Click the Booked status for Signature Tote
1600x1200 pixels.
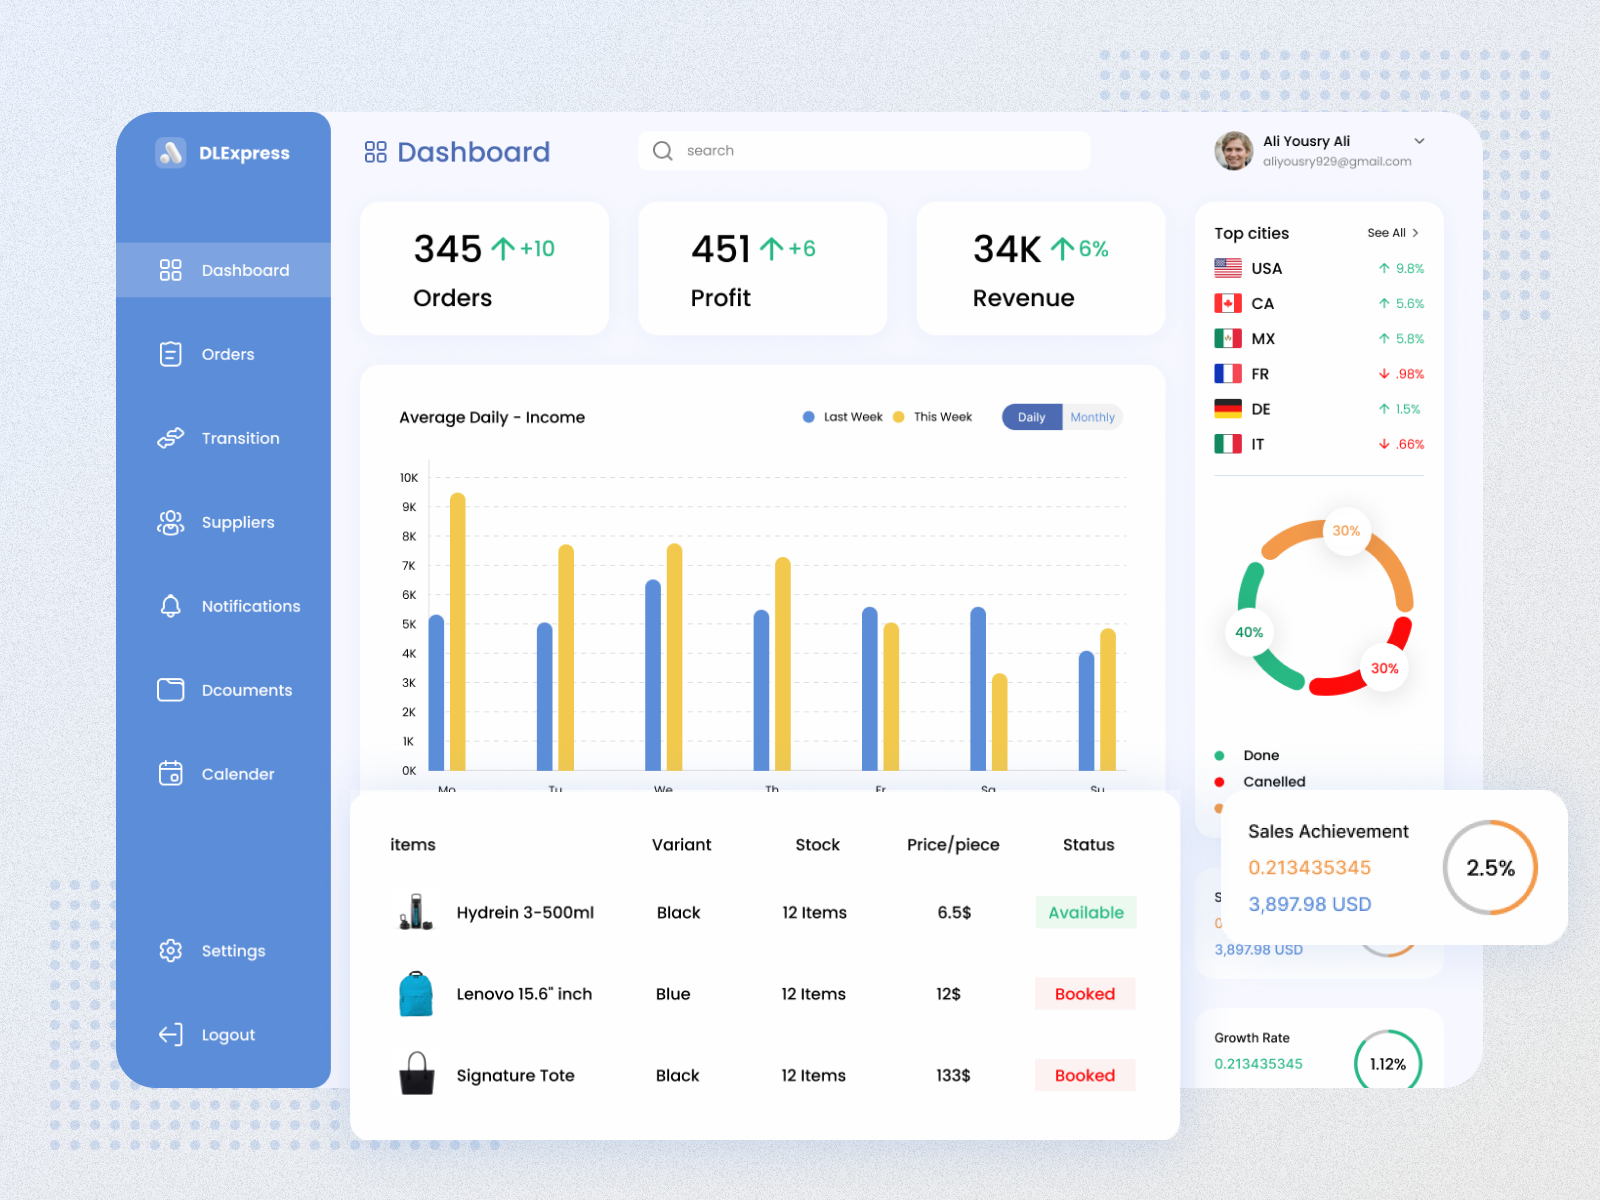coord(1084,1075)
